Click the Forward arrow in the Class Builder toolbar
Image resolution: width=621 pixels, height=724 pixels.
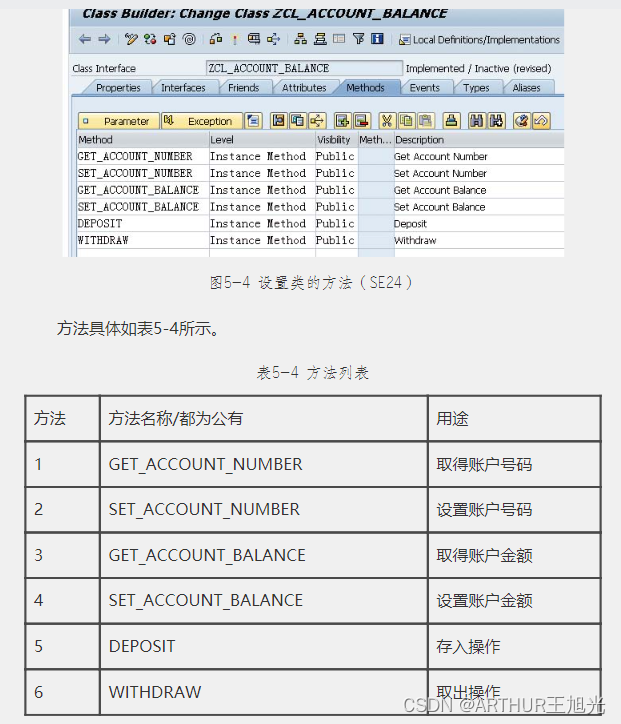104,39
